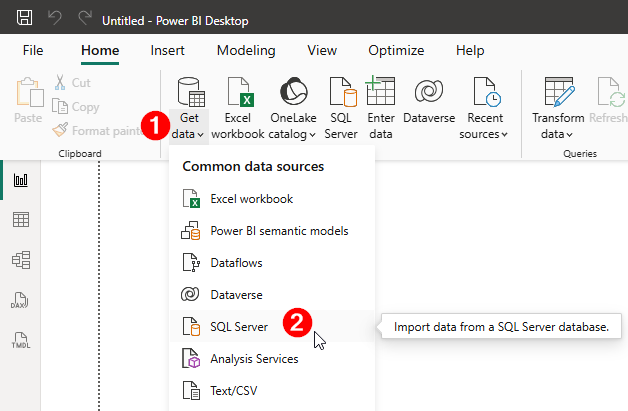Open Table view from left sidebar
Screen dimensions: 628x411
pyautogui.click(x=21, y=220)
